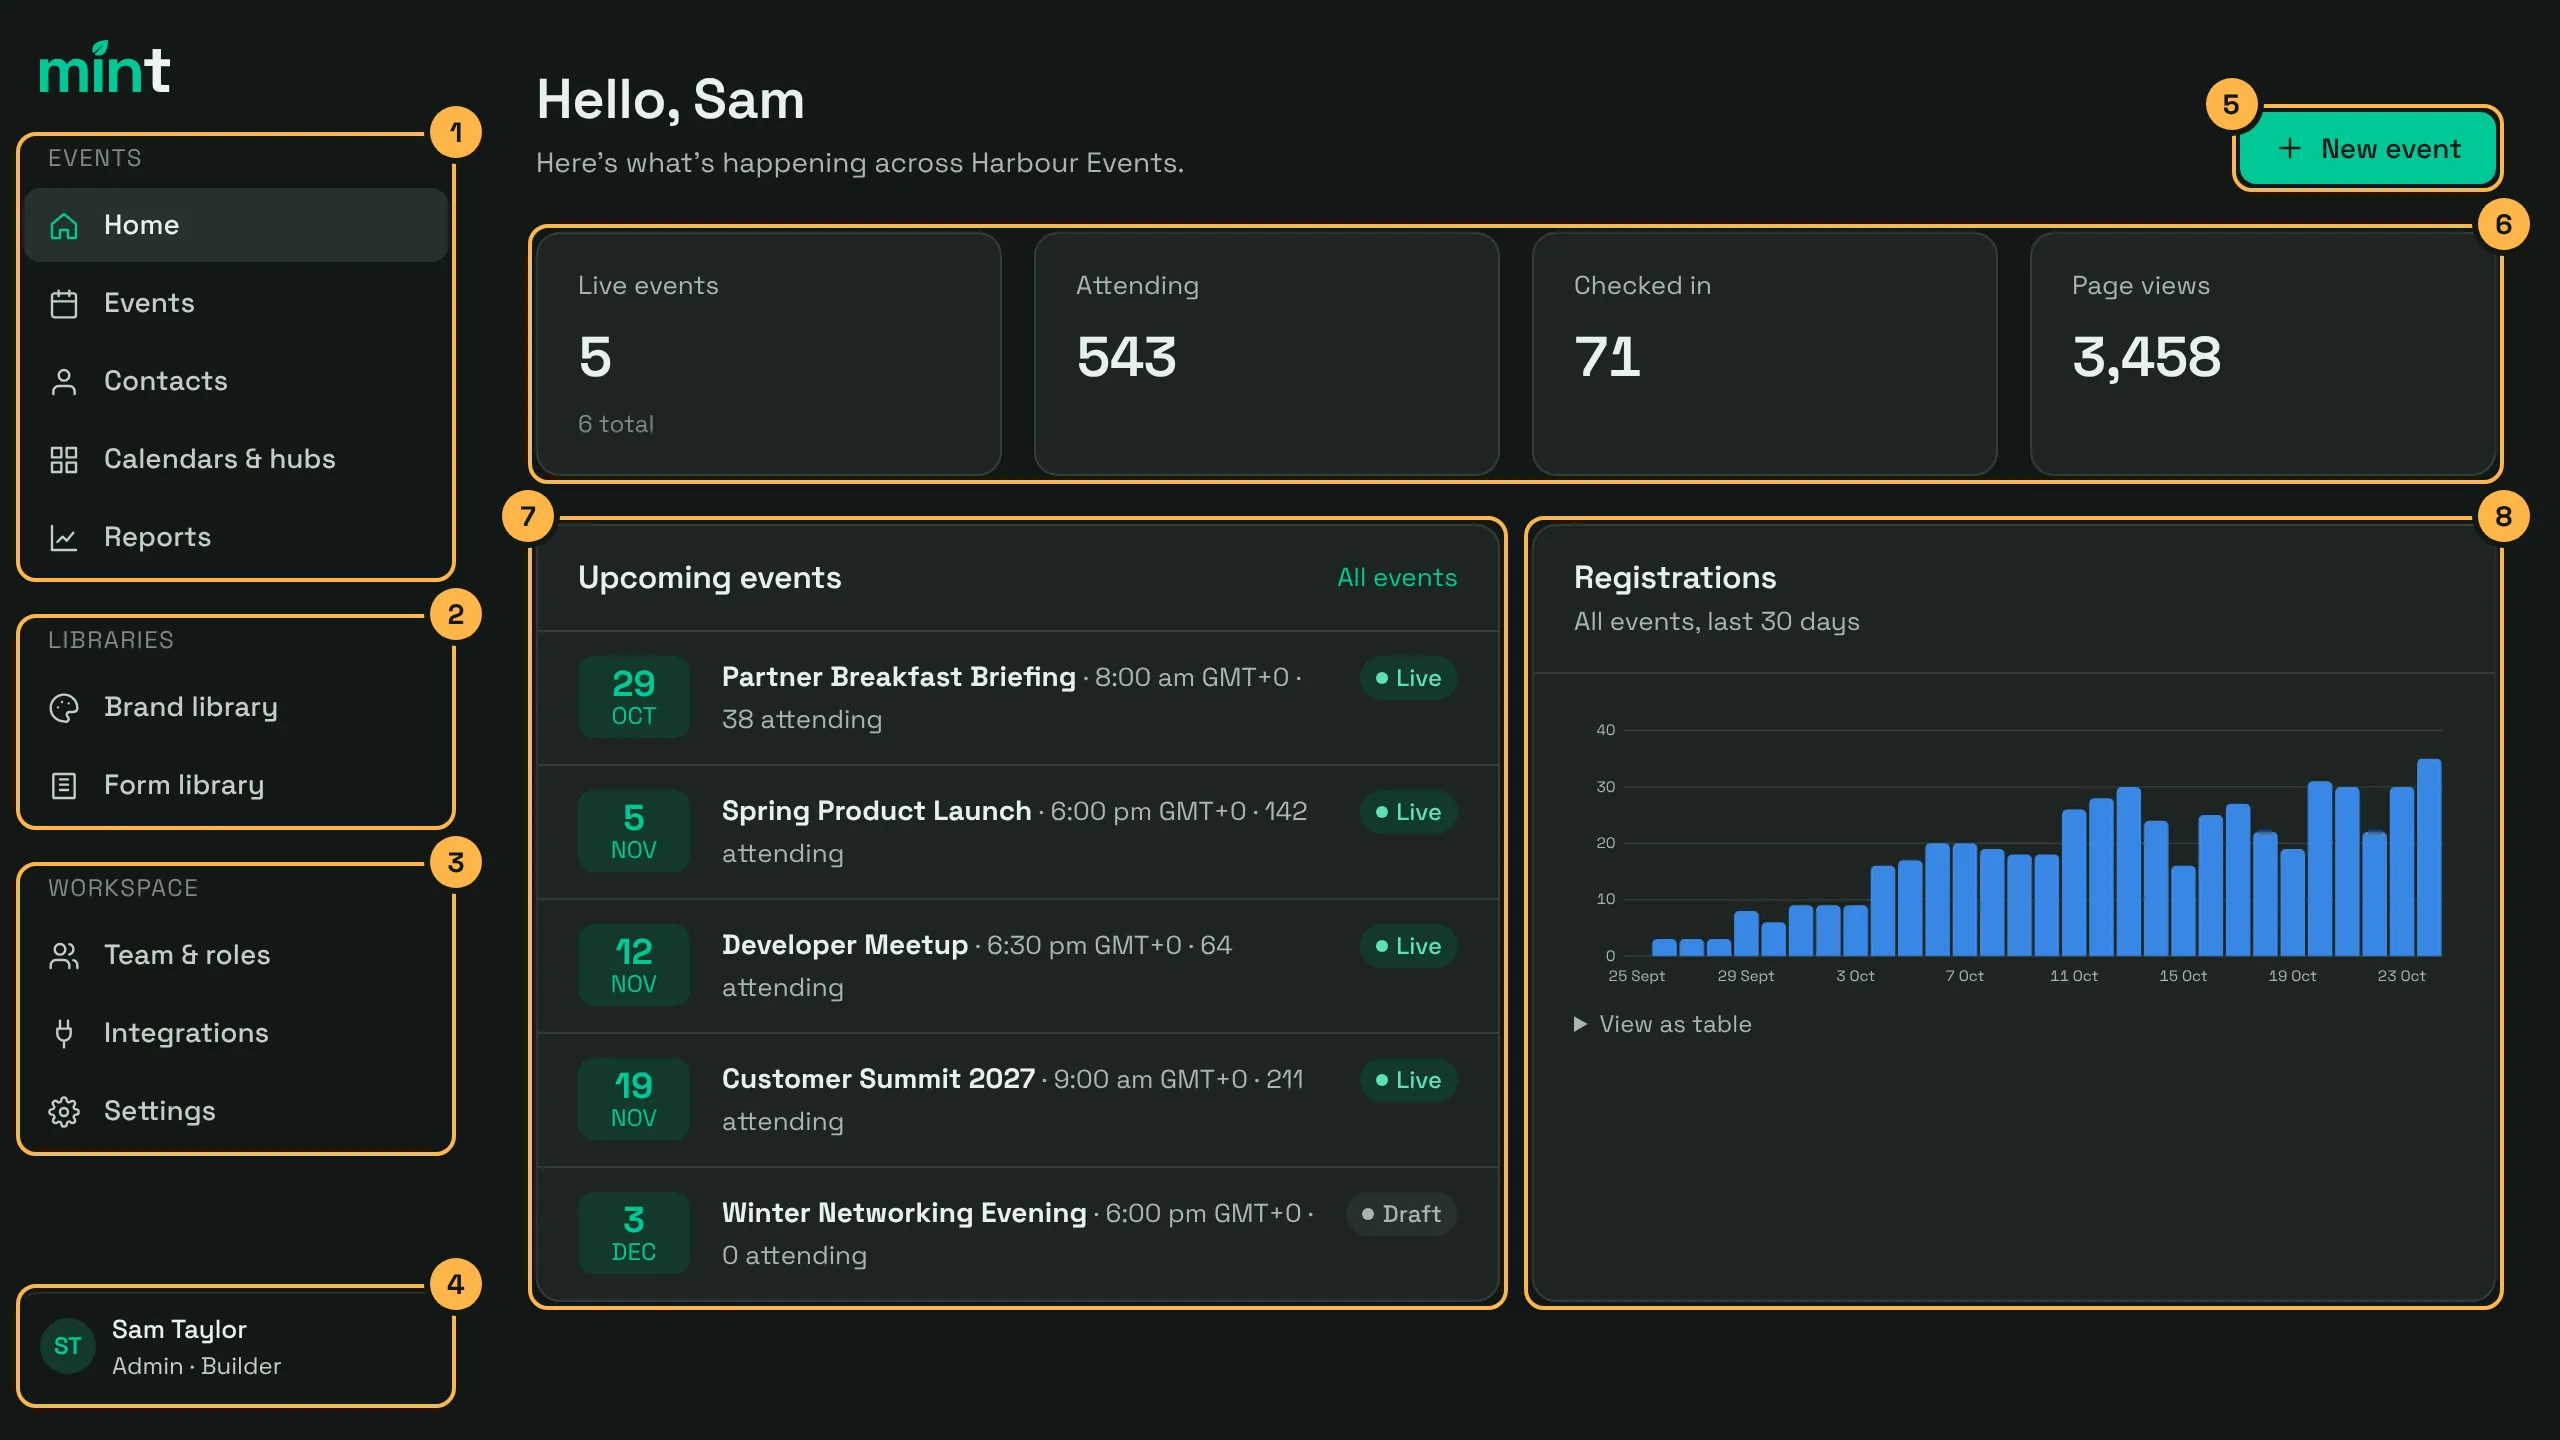Image resolution: width=2560 pixels, height=1440 pixels.
Task: Click the Brand library palette icon
Action: (64, 708)
